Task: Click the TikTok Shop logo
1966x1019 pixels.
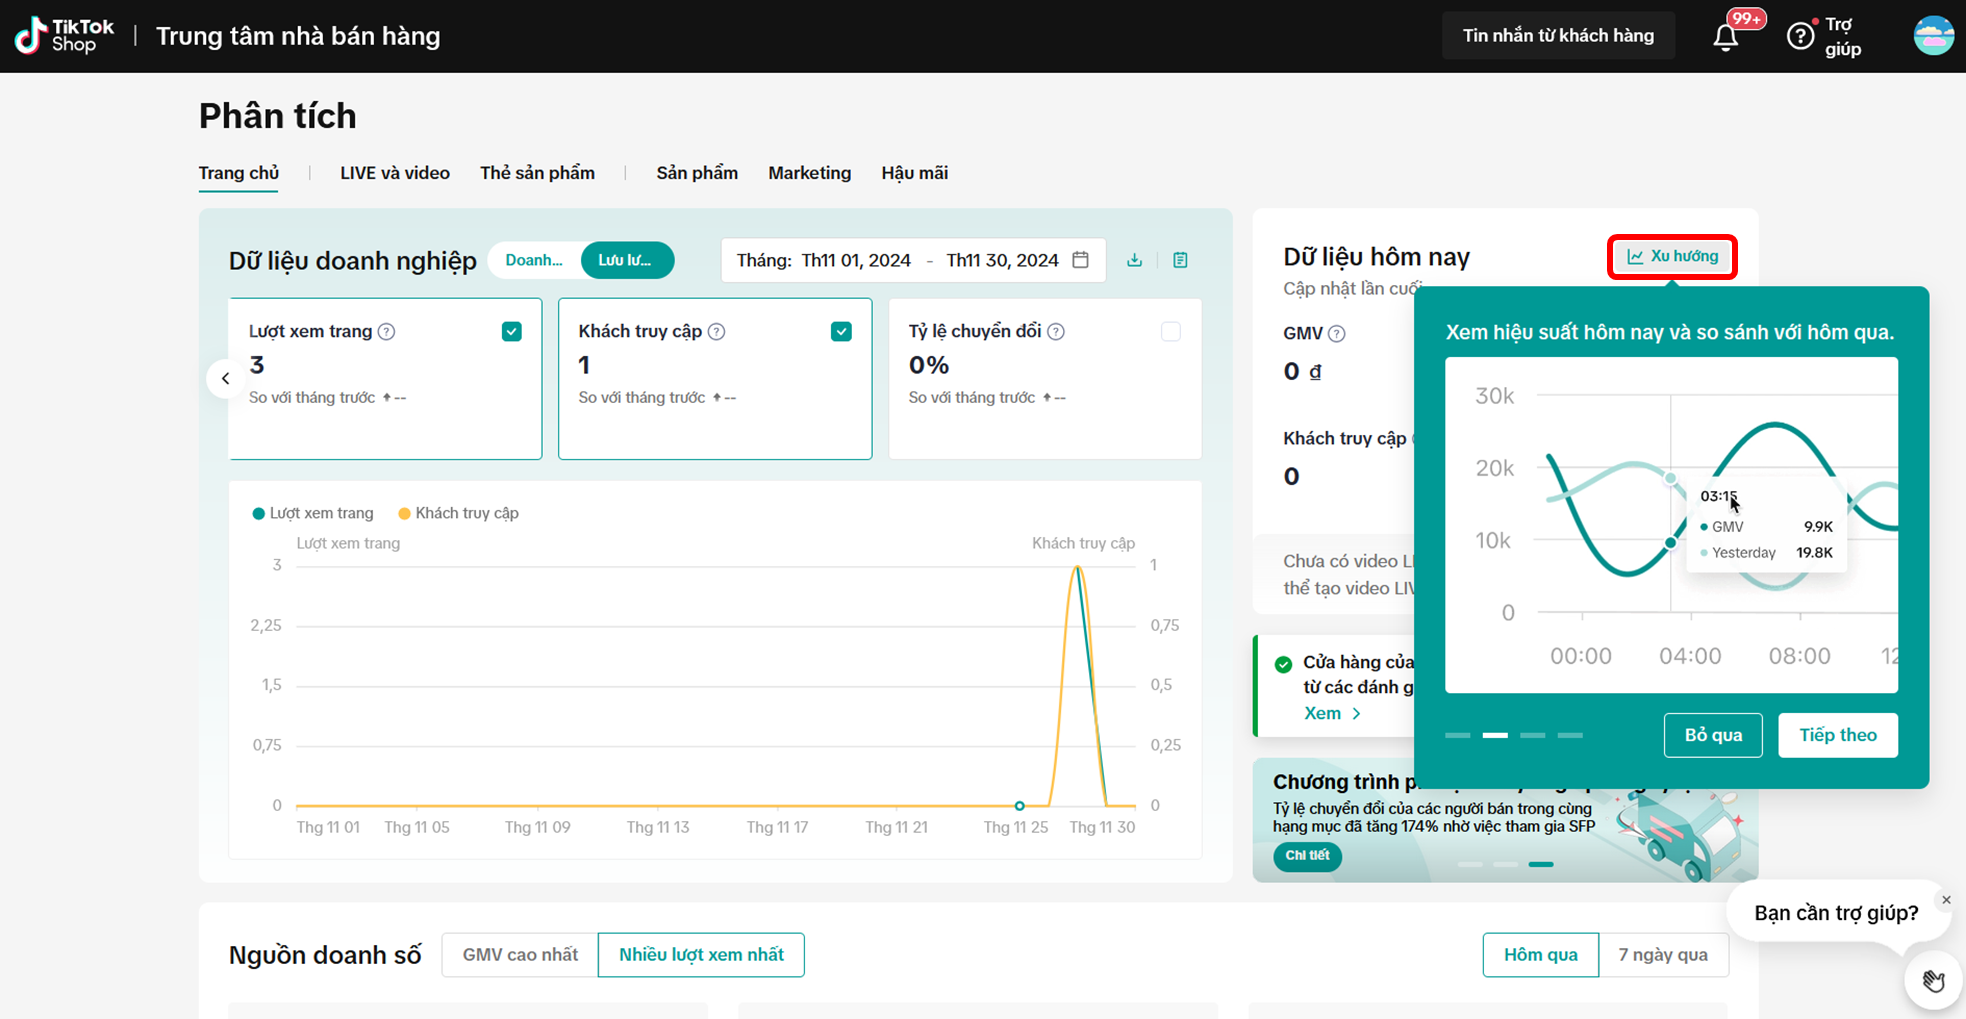Action: tap(64, 36)
